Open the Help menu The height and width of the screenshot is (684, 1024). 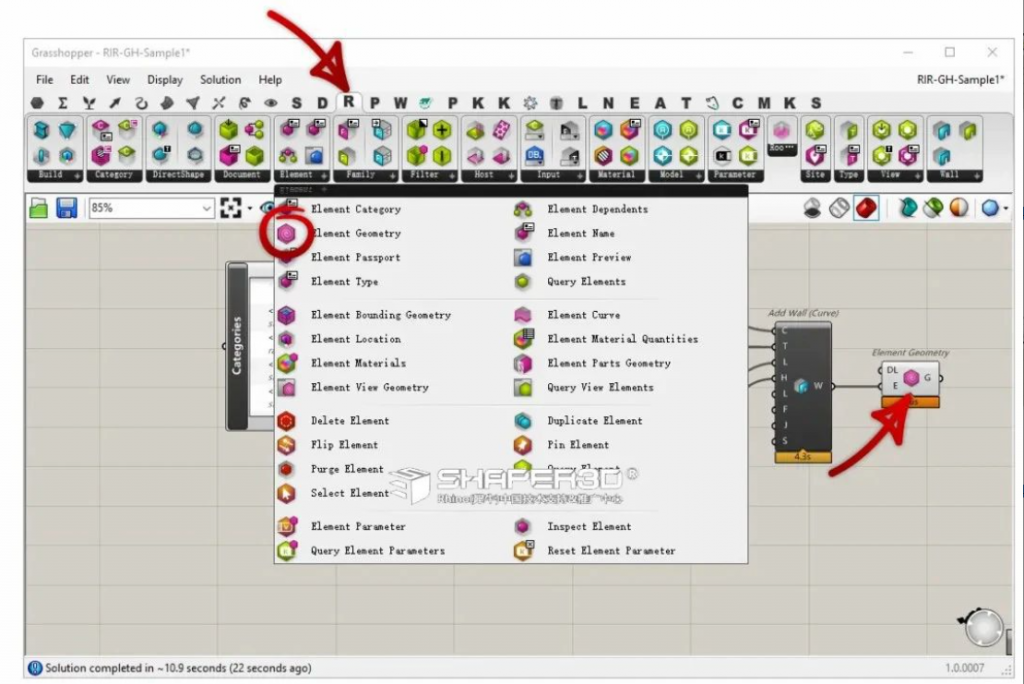(x=270, y=80)
